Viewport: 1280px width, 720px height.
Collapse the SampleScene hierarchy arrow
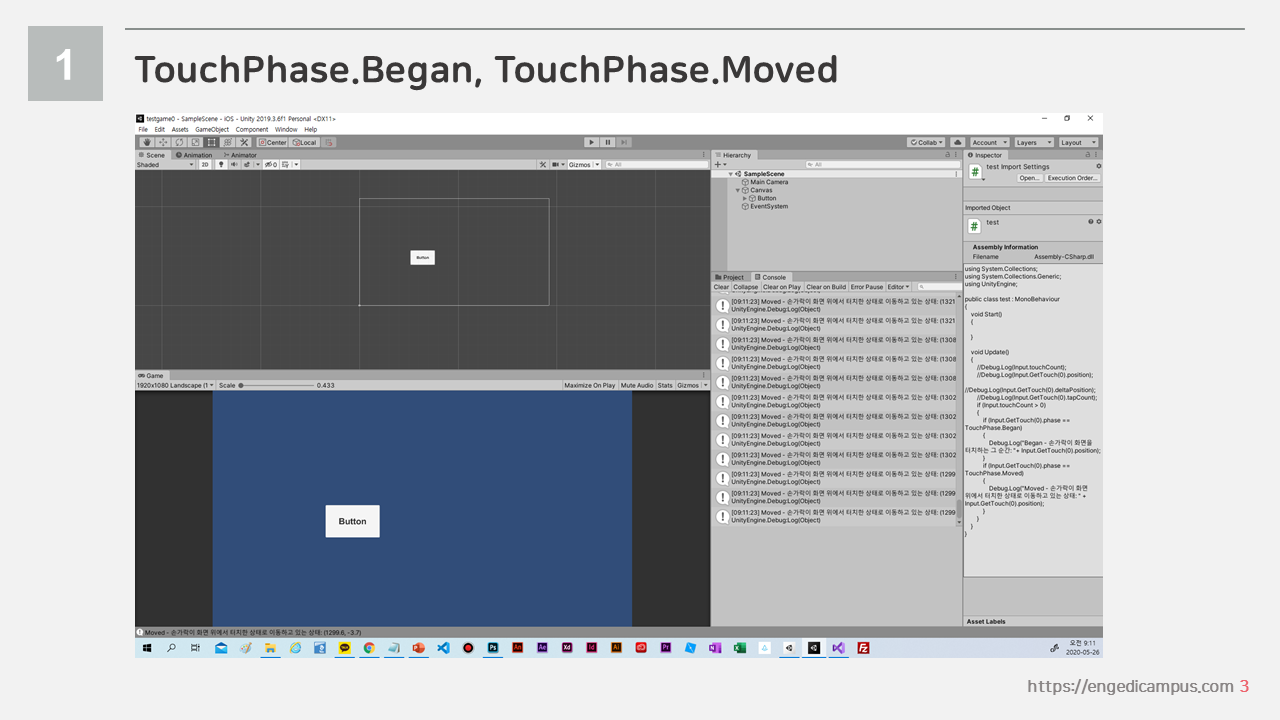click(731, 174)
